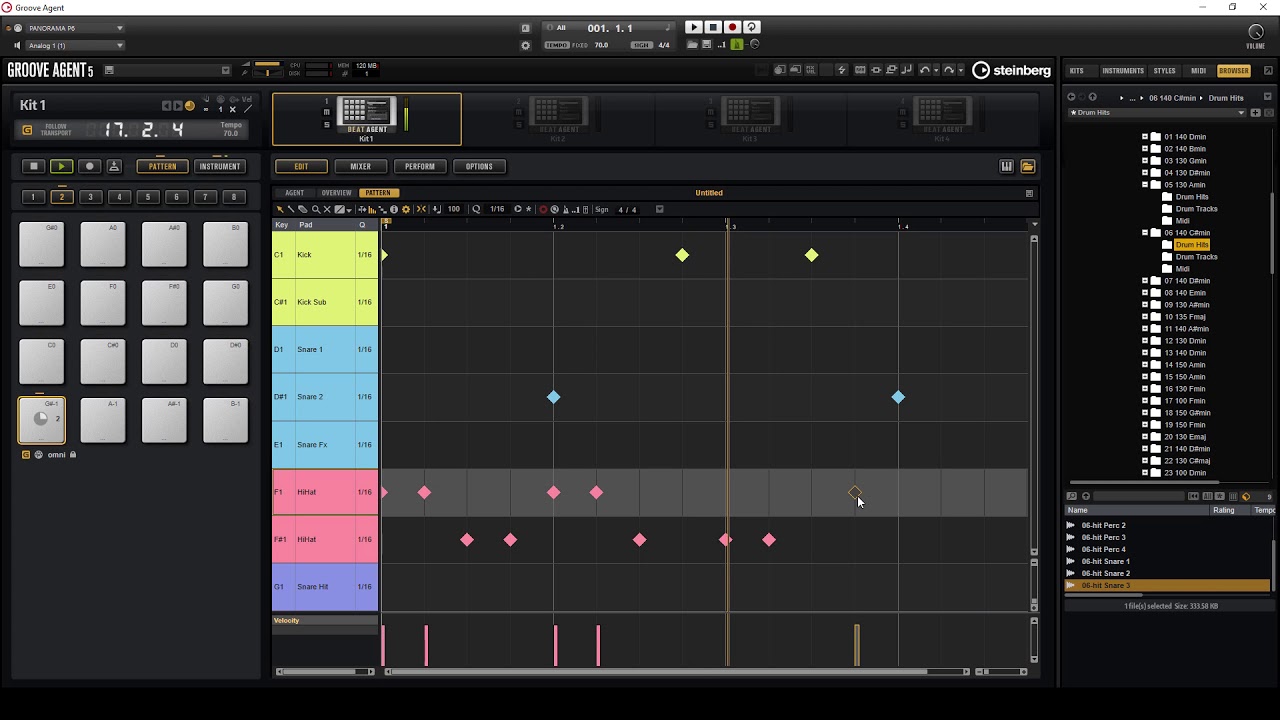Click the load folder icon under transport
Image resolution: width=1280 pixels, height=720 pixels.
[692, 45]
